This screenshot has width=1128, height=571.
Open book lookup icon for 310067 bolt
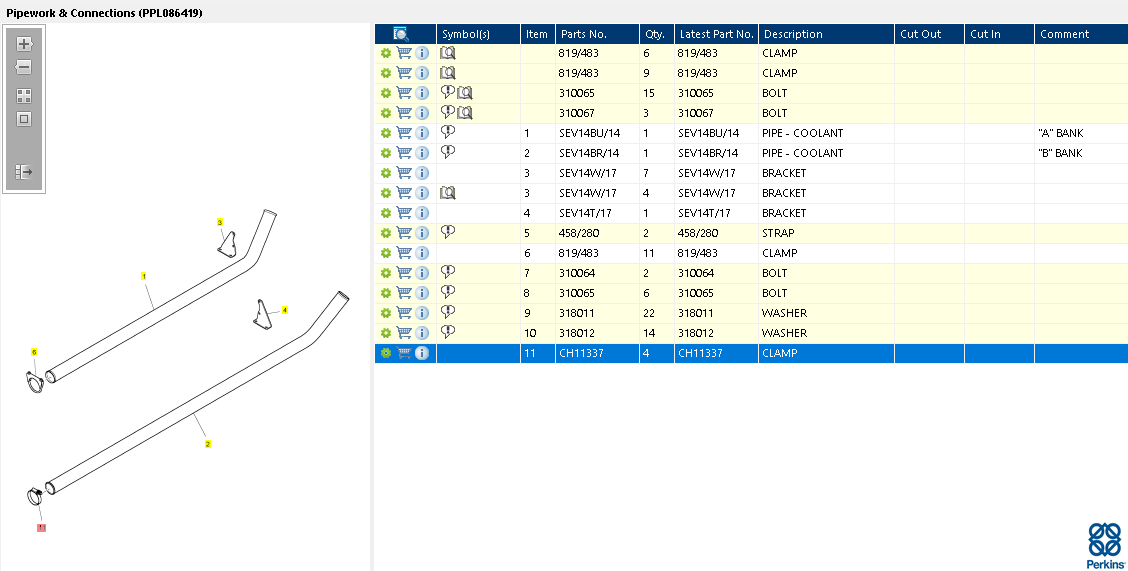[465, 113]
